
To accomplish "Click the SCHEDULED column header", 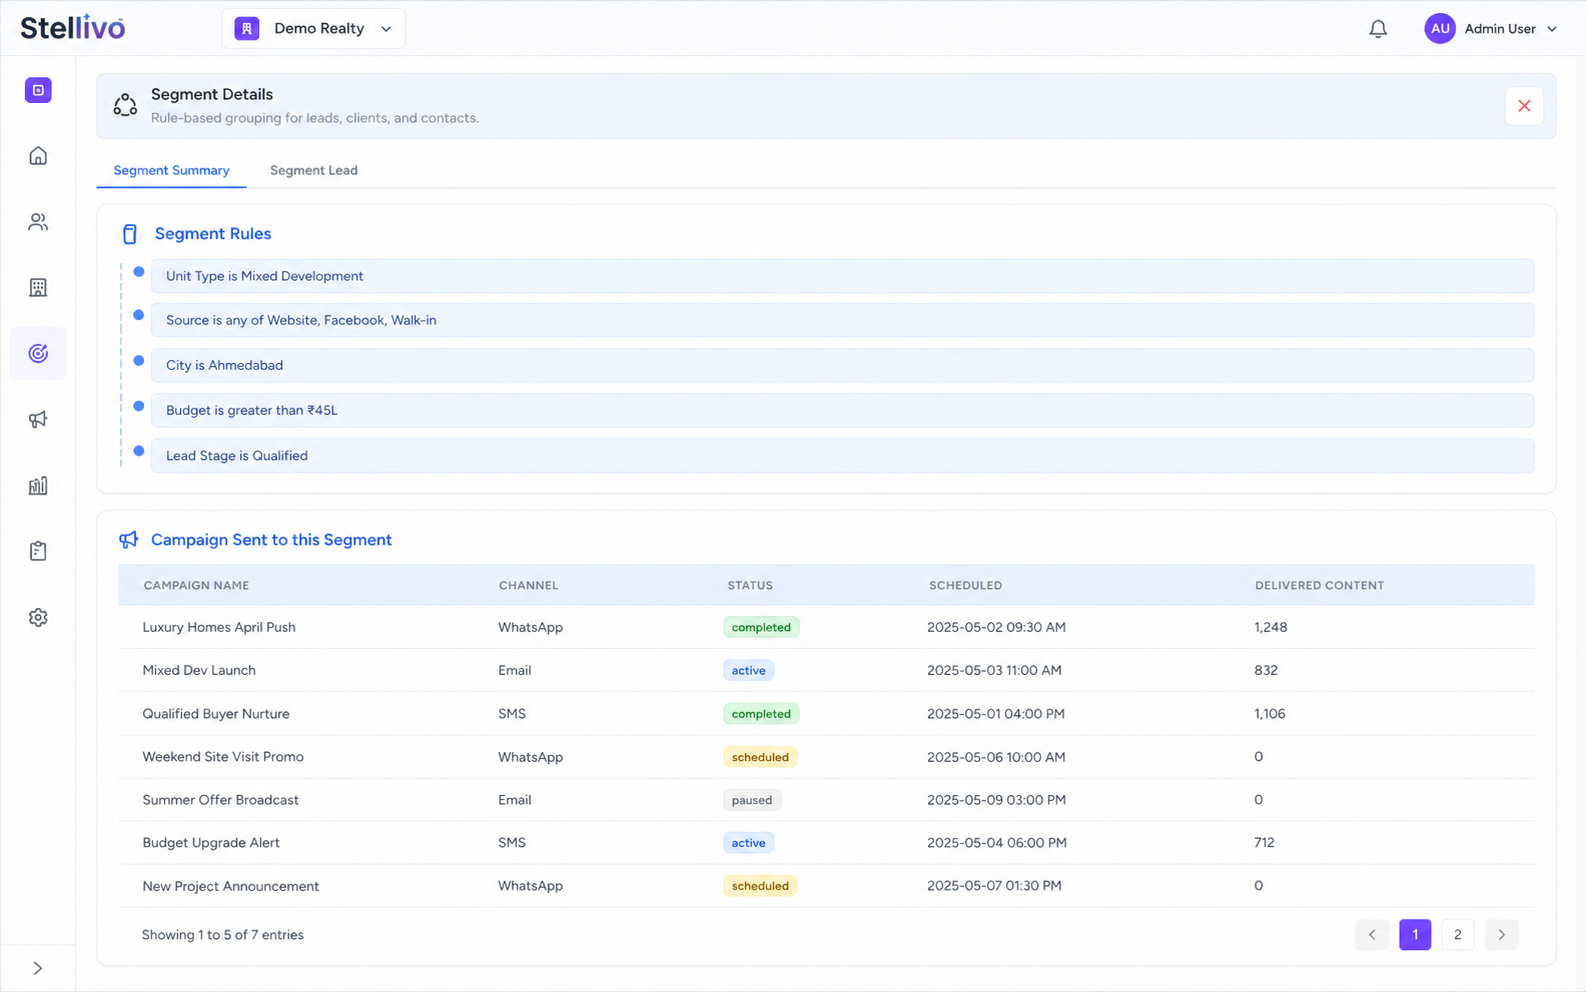I will (965, 586).
